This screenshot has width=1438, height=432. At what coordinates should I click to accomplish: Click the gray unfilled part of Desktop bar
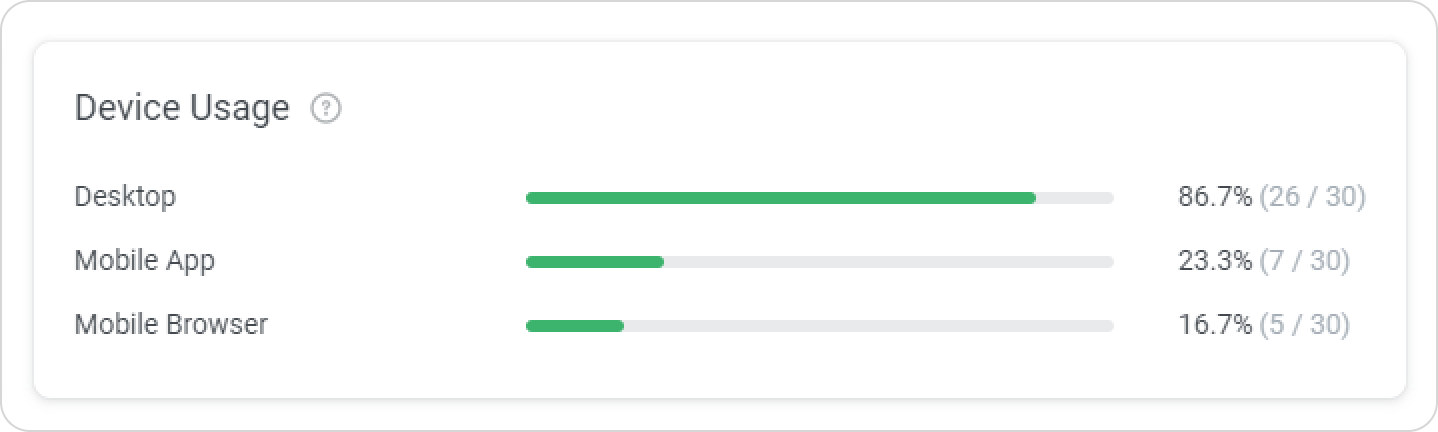tap(1075, 198)
